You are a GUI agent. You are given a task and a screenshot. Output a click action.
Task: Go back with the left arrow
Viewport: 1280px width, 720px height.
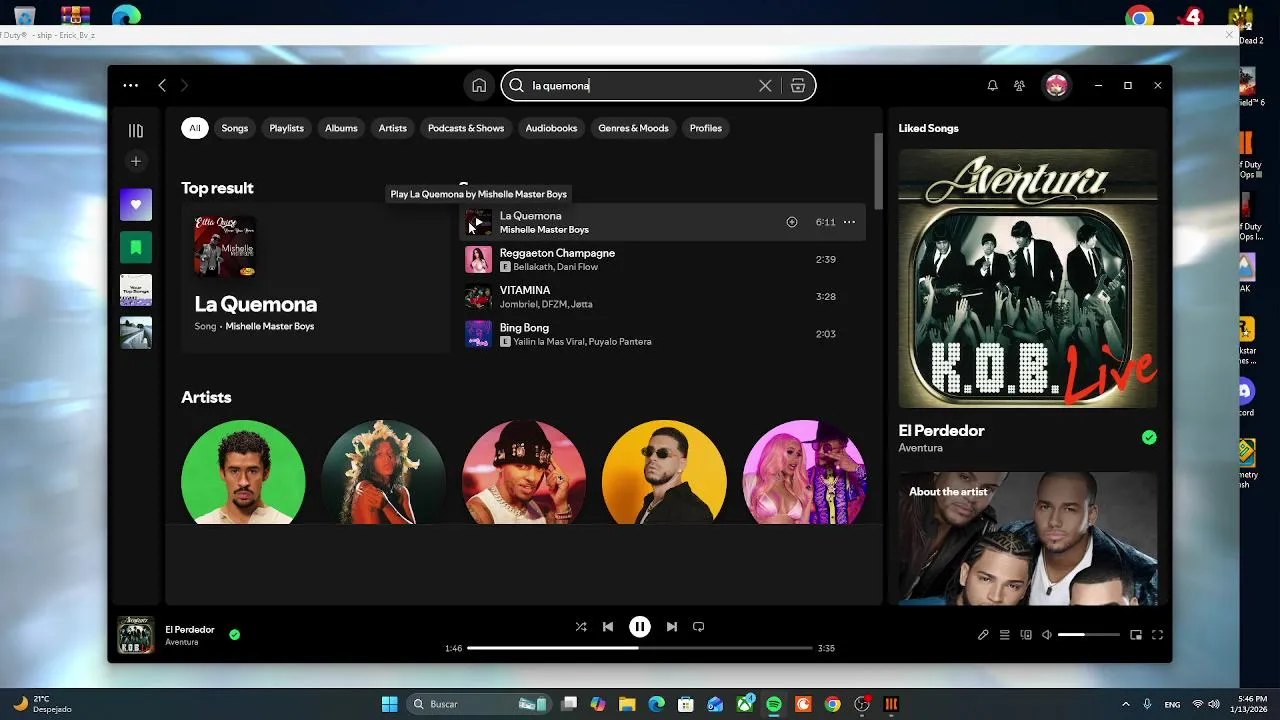tap(162, 85)
